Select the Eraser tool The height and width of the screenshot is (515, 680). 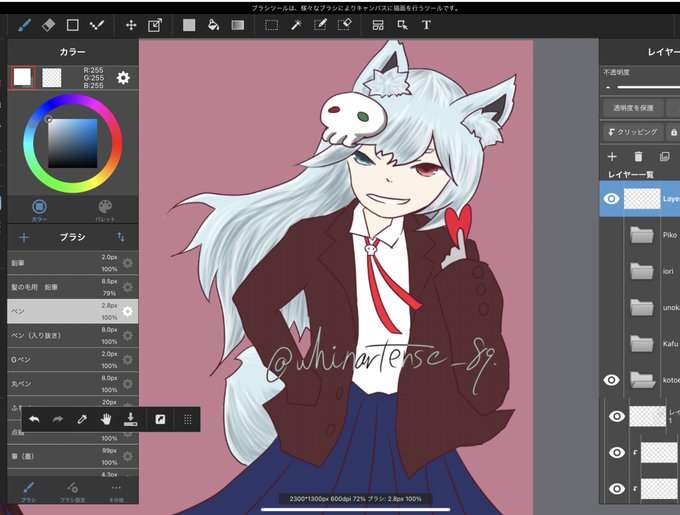point(48,25)
